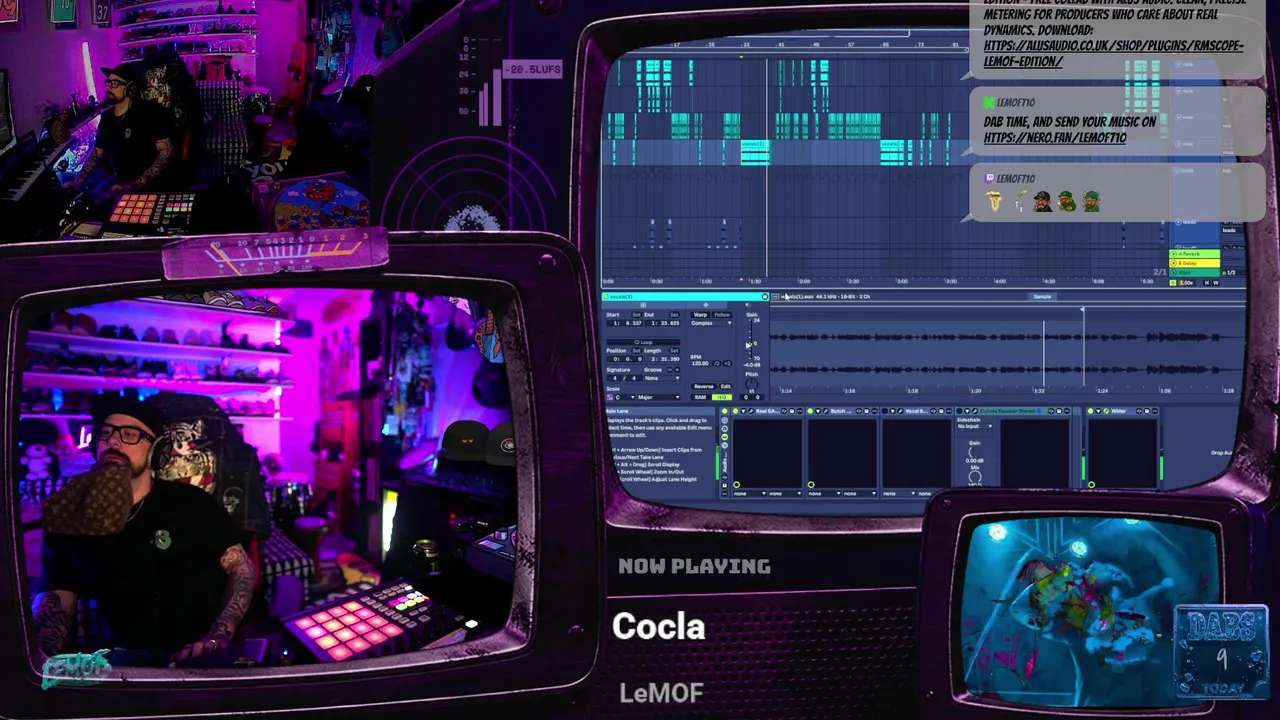The height and width of the screenshot is (720, 1280).
Task: Click the Wider device hot-swap icon
Action: (x=1139, y=411)
